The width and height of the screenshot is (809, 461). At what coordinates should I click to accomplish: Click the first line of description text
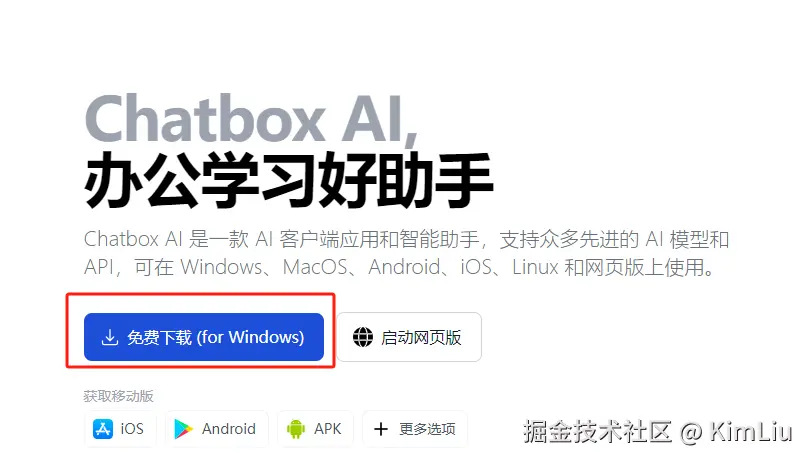(x=407, y=239)
